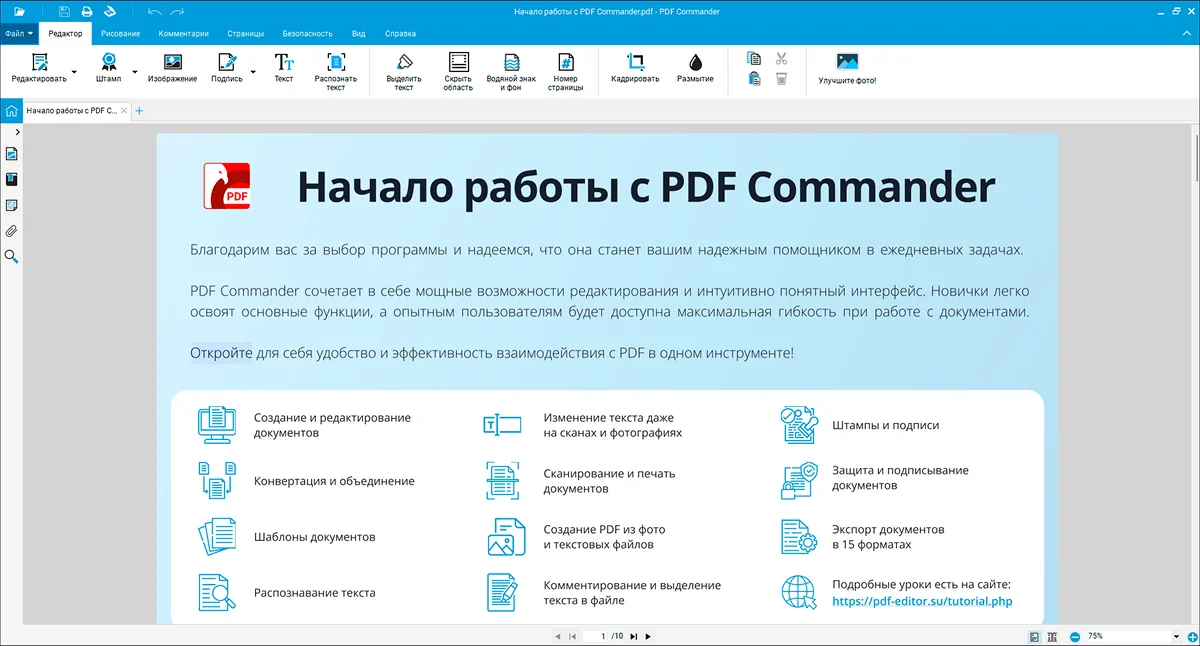Go to the next page
Viewport: 1200px width, 646px height.
pos(648,636)
